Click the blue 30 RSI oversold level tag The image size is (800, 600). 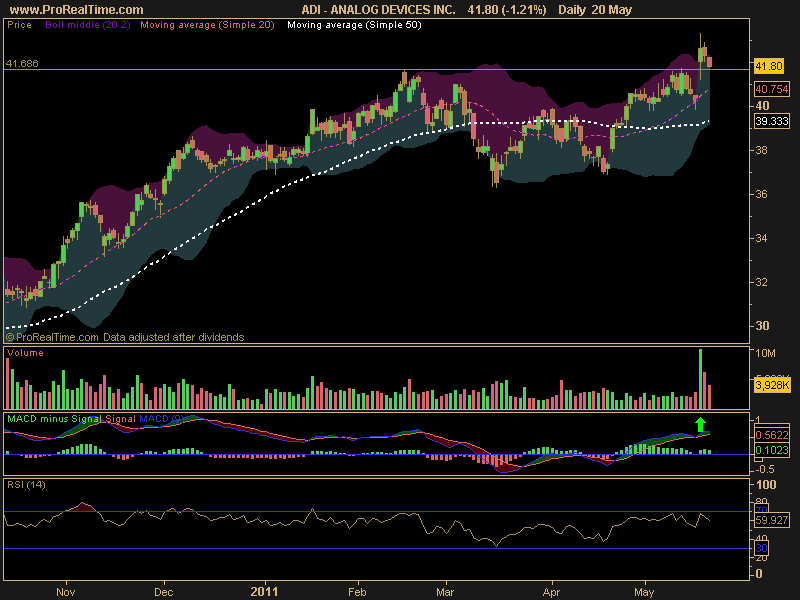pos(761,548)
